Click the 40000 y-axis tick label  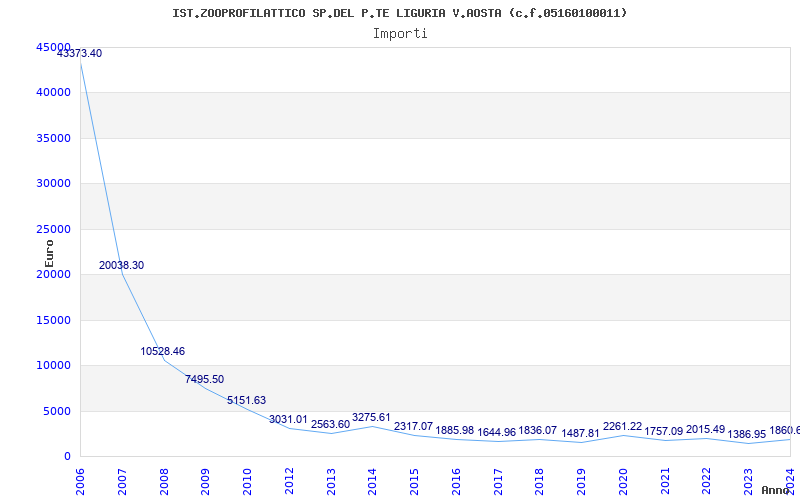(x=53, y=92)
